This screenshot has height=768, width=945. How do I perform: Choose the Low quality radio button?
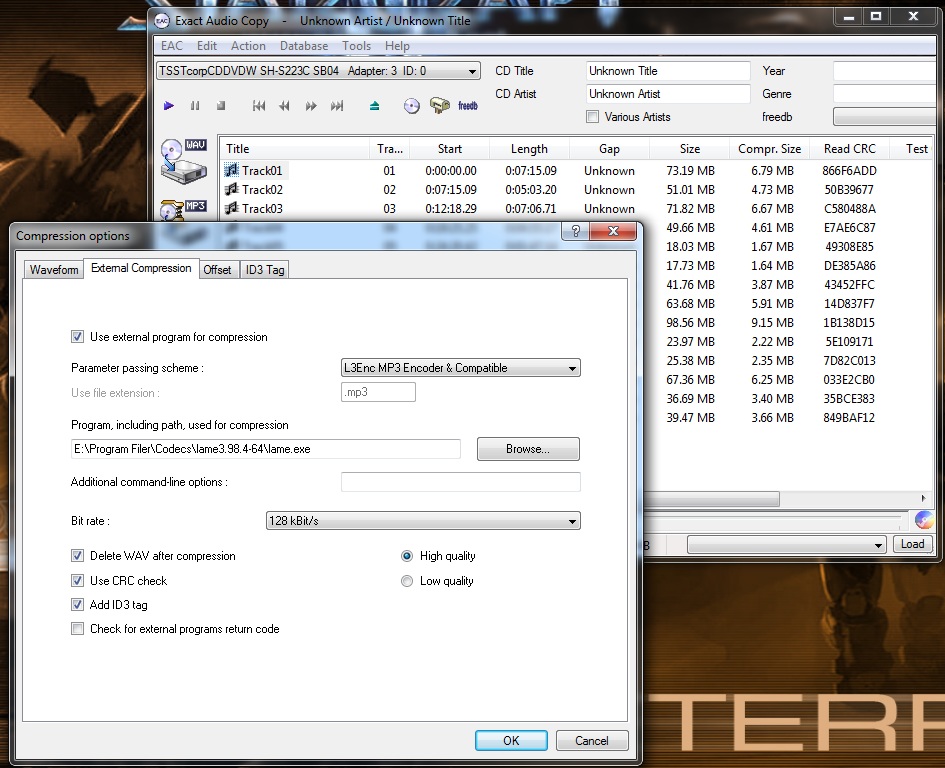click(407, 581)
